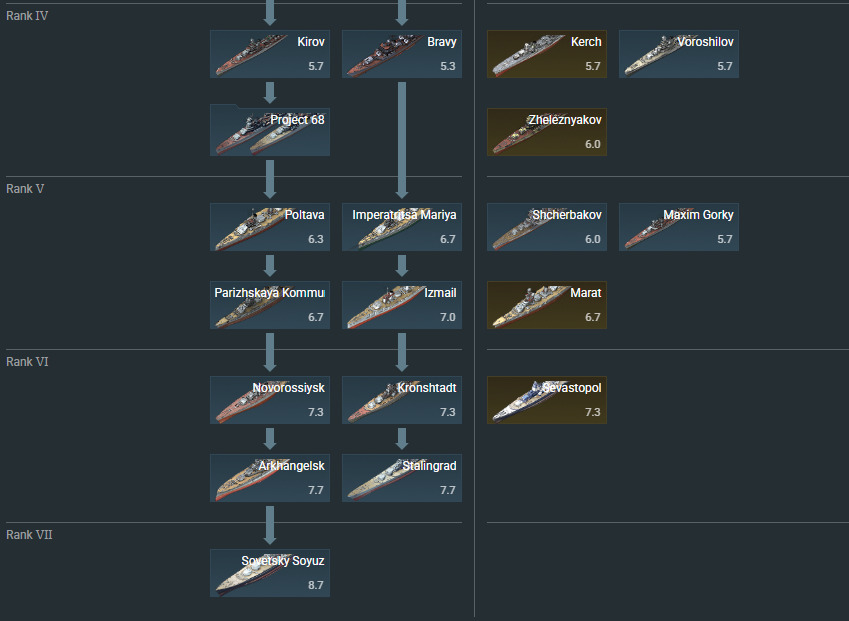Select the Shcherbakov cruiser card

pyautogui.click(x=547, y=227)
